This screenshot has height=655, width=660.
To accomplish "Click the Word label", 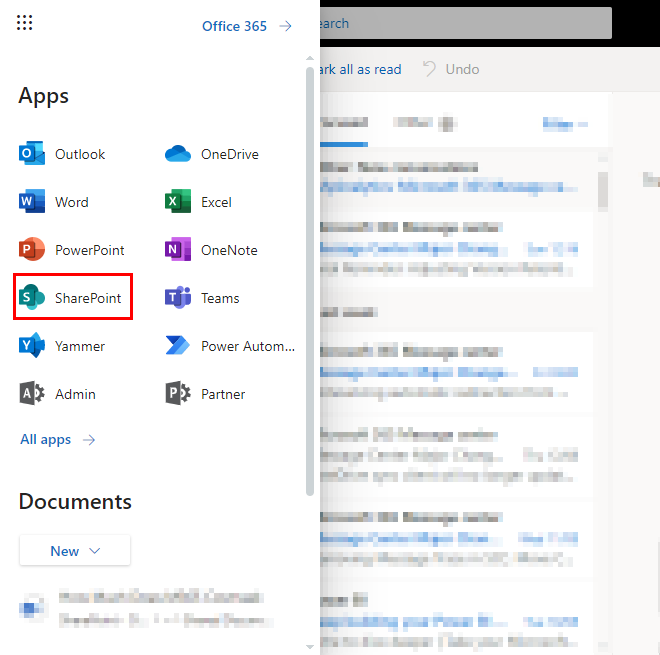I will click(72, 202).
